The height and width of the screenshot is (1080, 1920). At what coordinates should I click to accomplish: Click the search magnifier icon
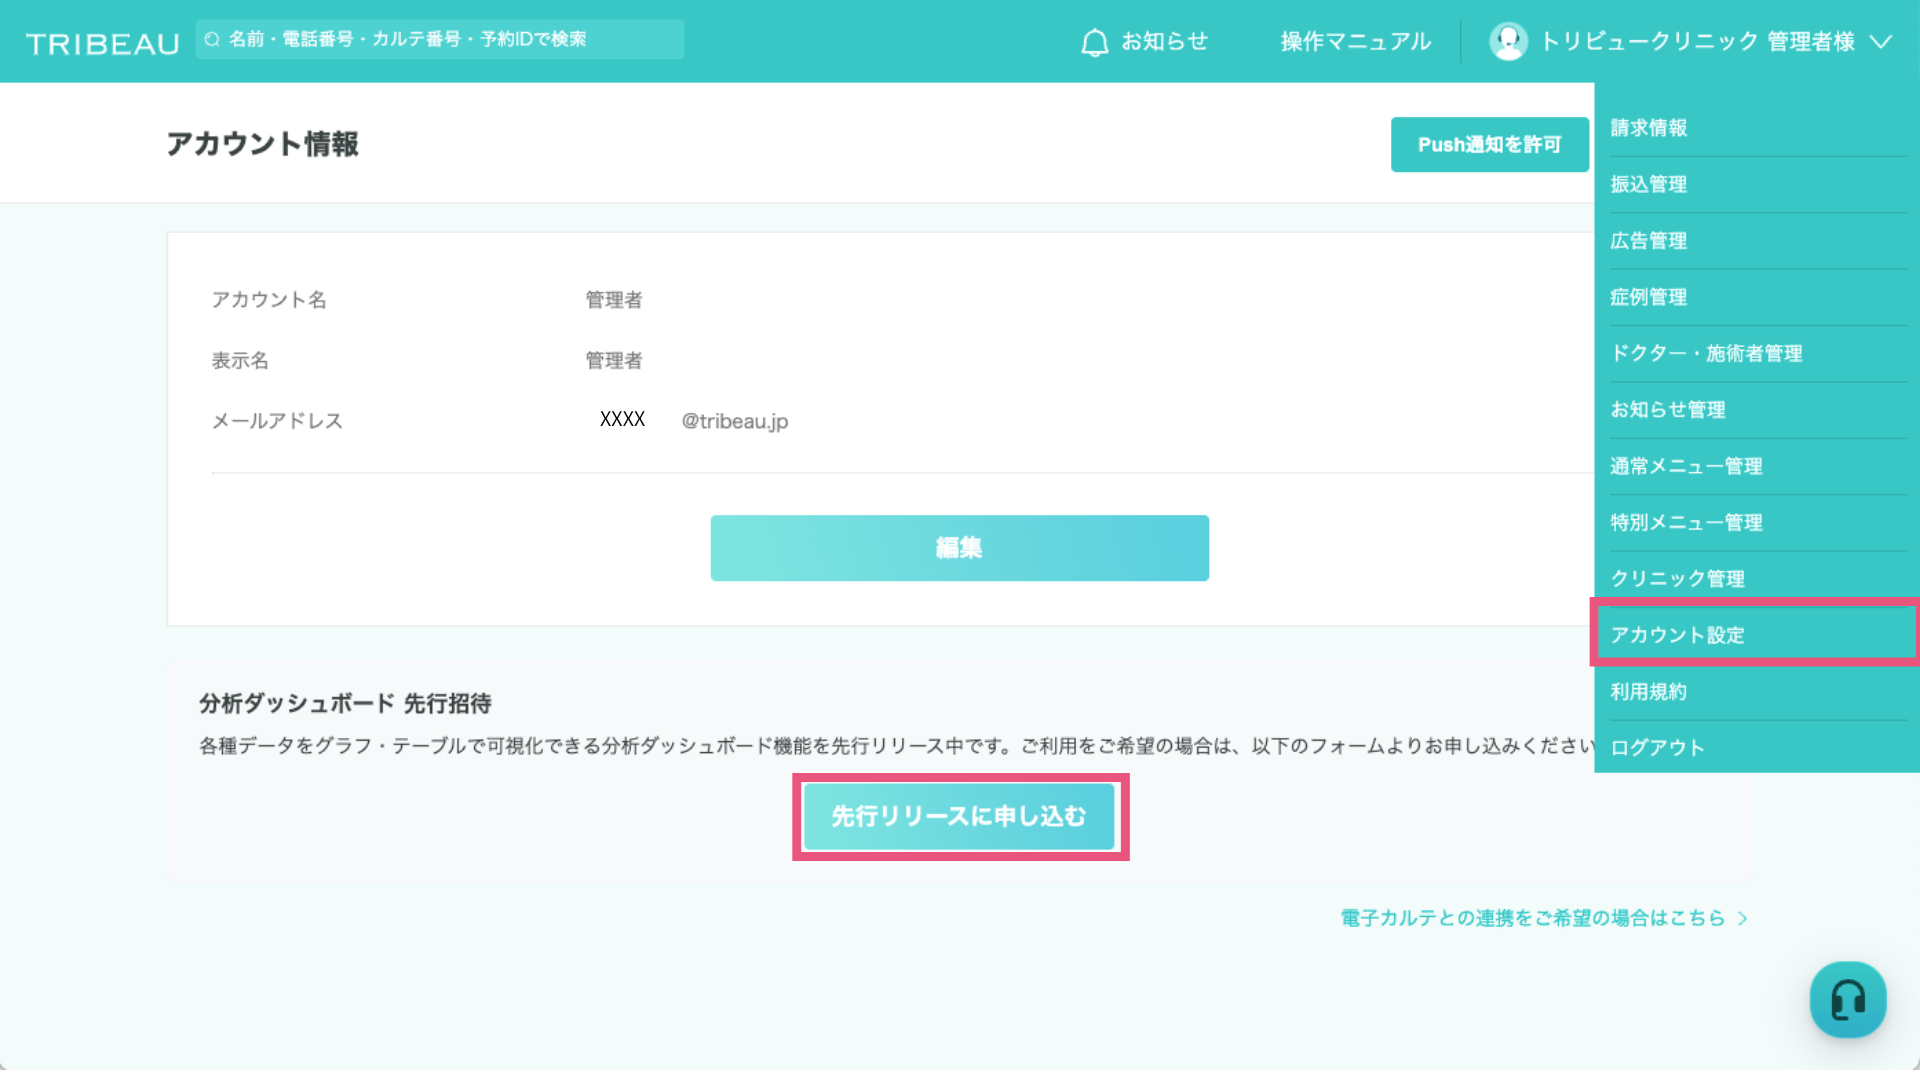tap(212, 40)
